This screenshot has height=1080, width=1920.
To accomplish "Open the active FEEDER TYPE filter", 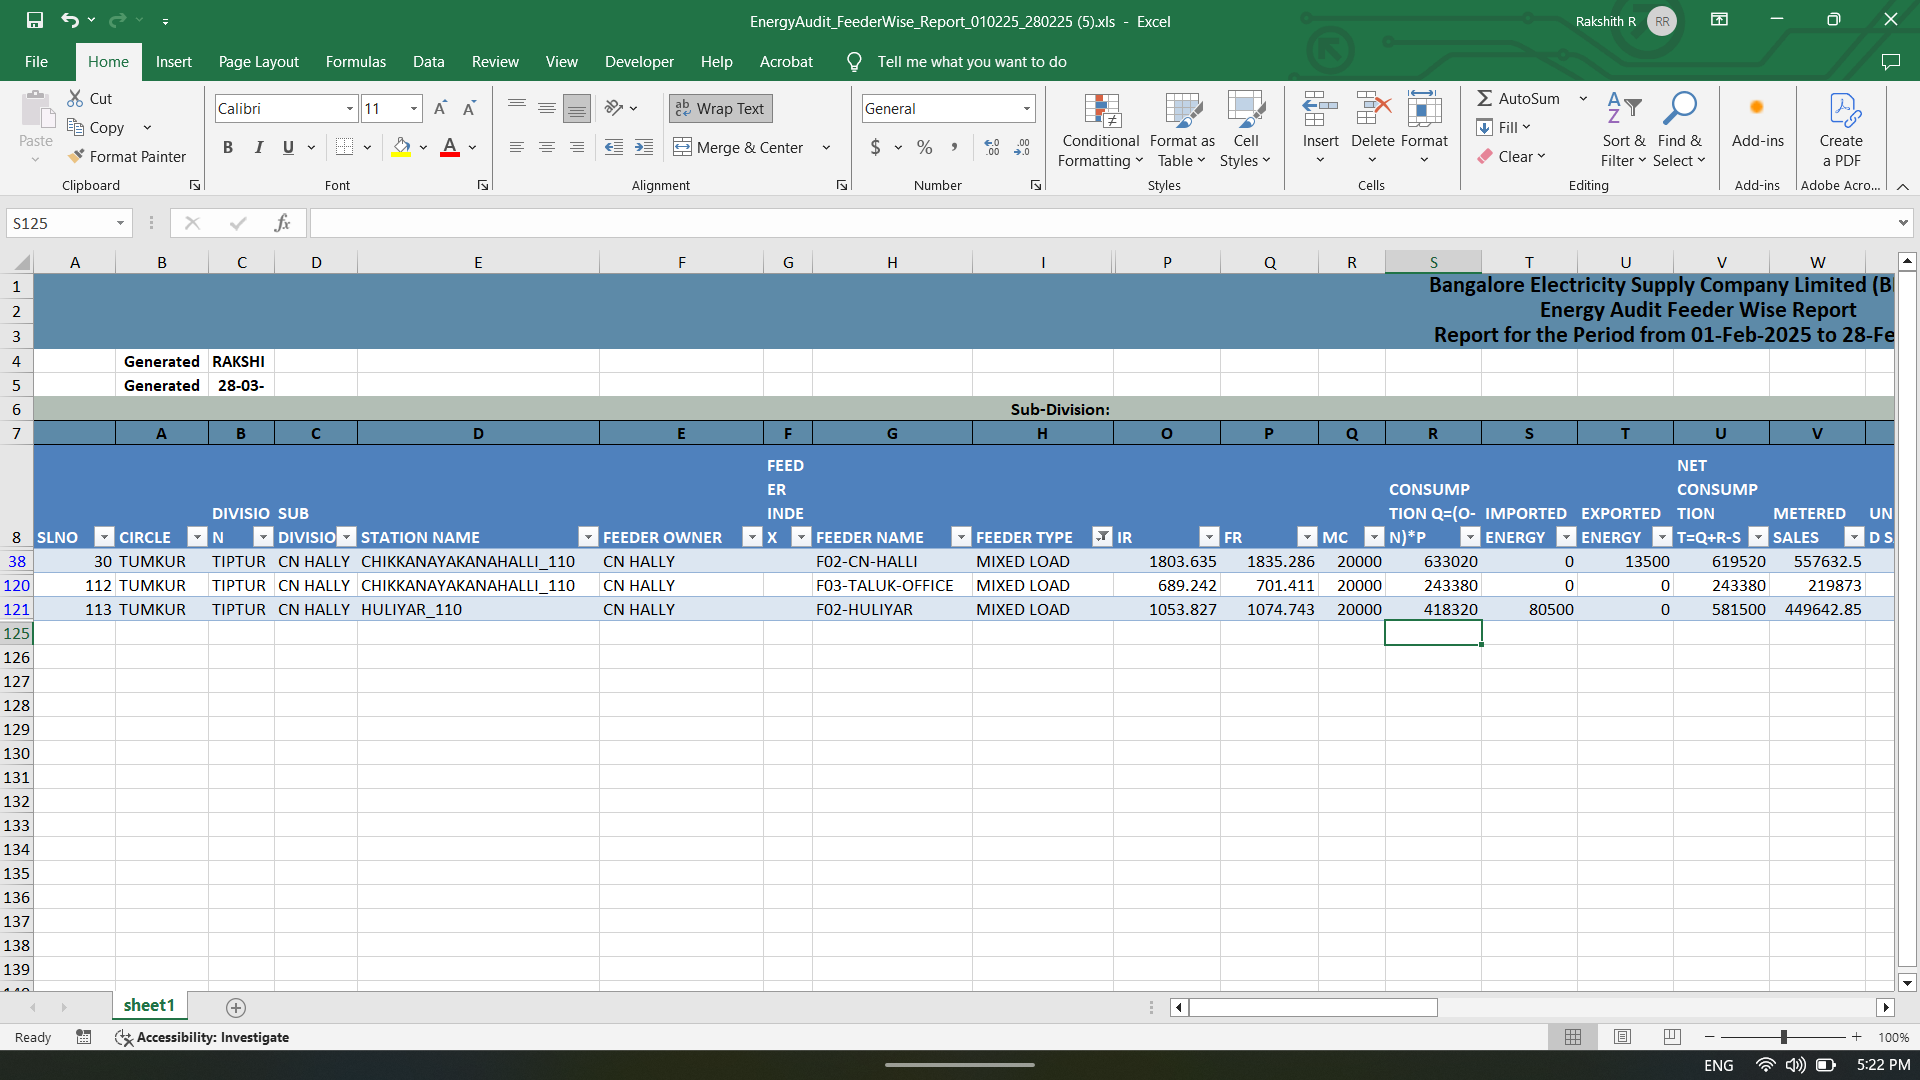I will click(x=1102, y=537).
